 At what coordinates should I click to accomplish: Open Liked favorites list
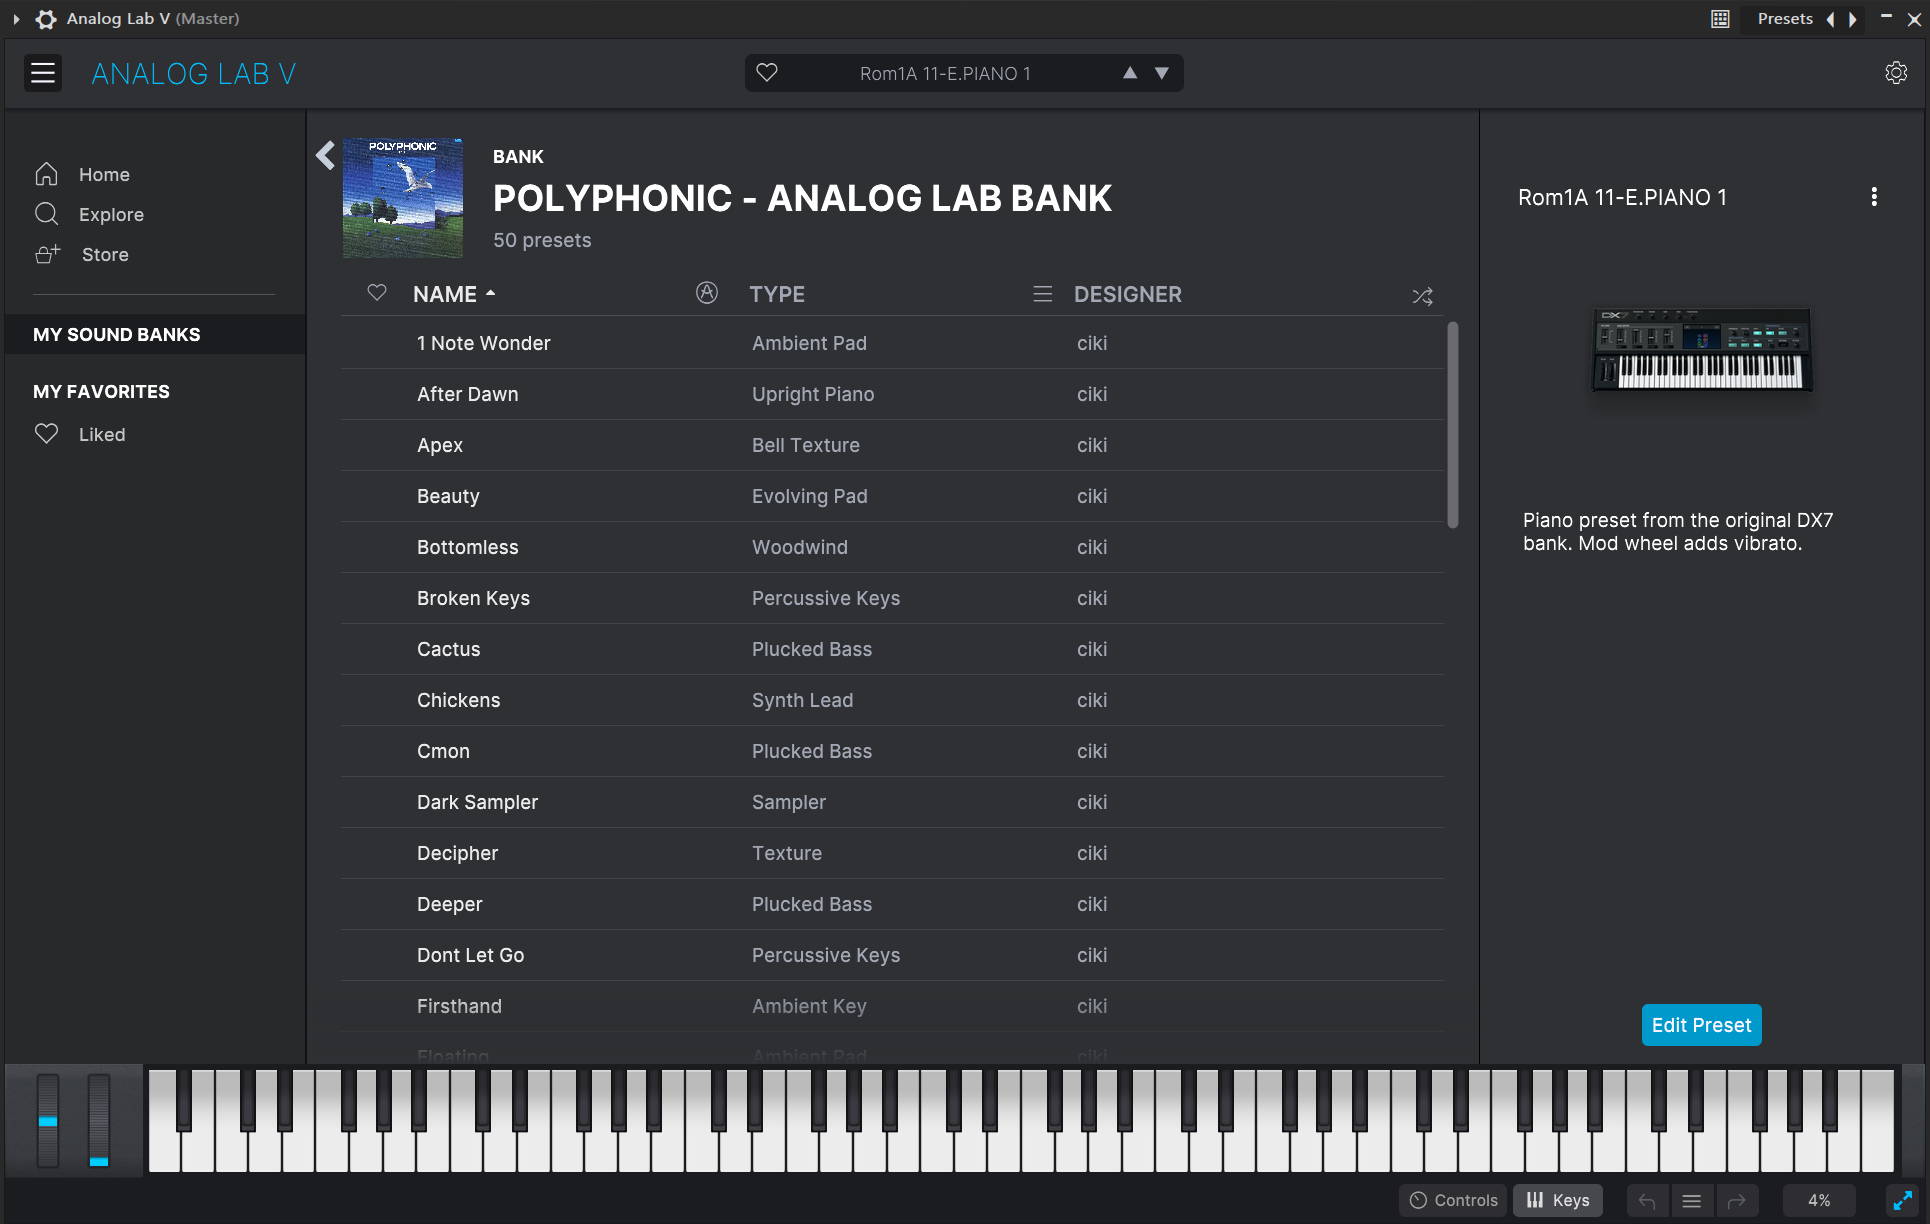[x=80, y=434]
